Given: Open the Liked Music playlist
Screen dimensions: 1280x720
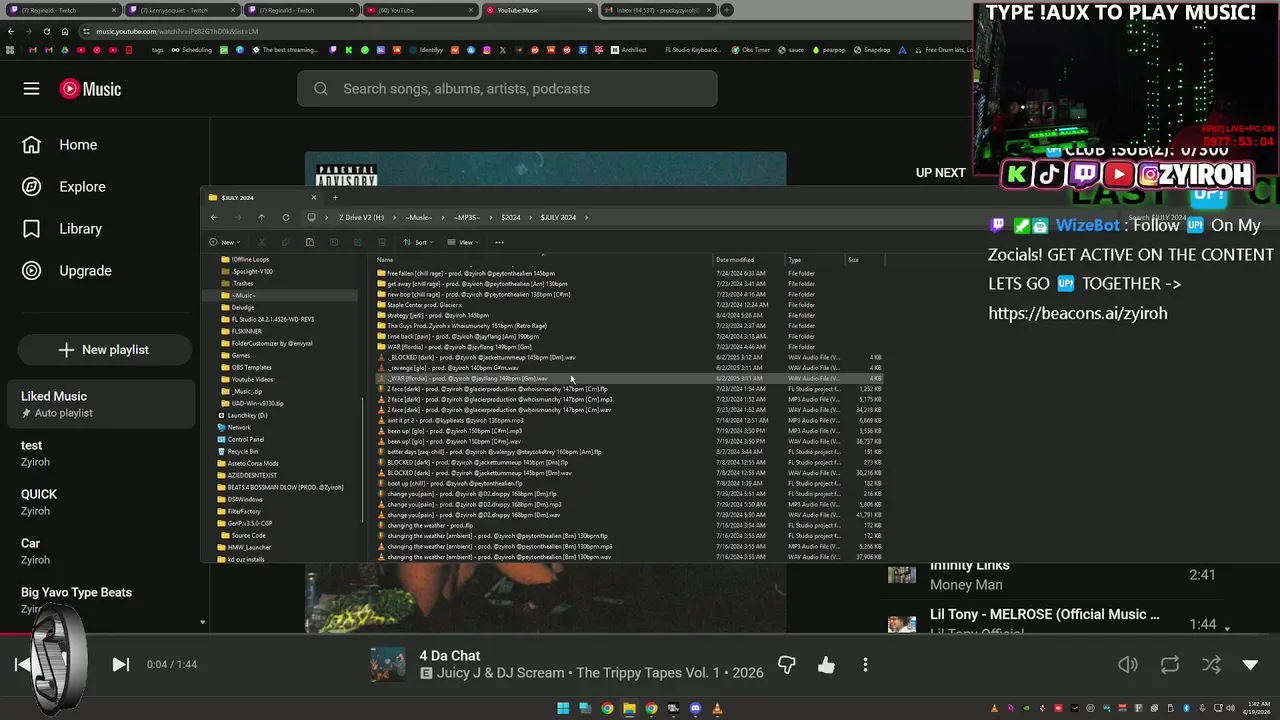Looking at the screenshot, I should pyautogui.click(x=100, y=404).
